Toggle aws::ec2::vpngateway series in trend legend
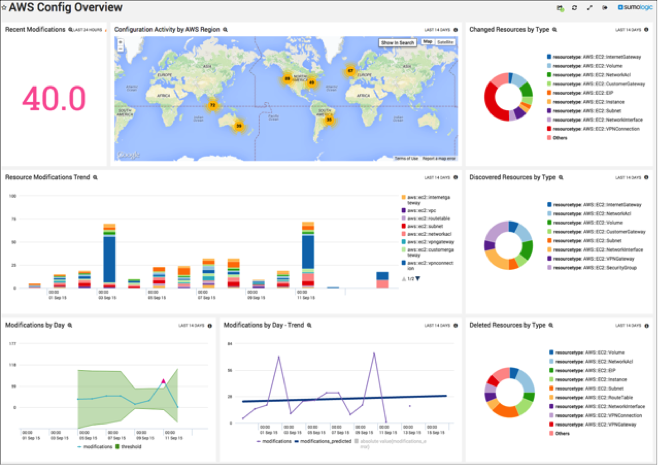The width and height of the screenshot is (658, 465). (x=428, y=242)
